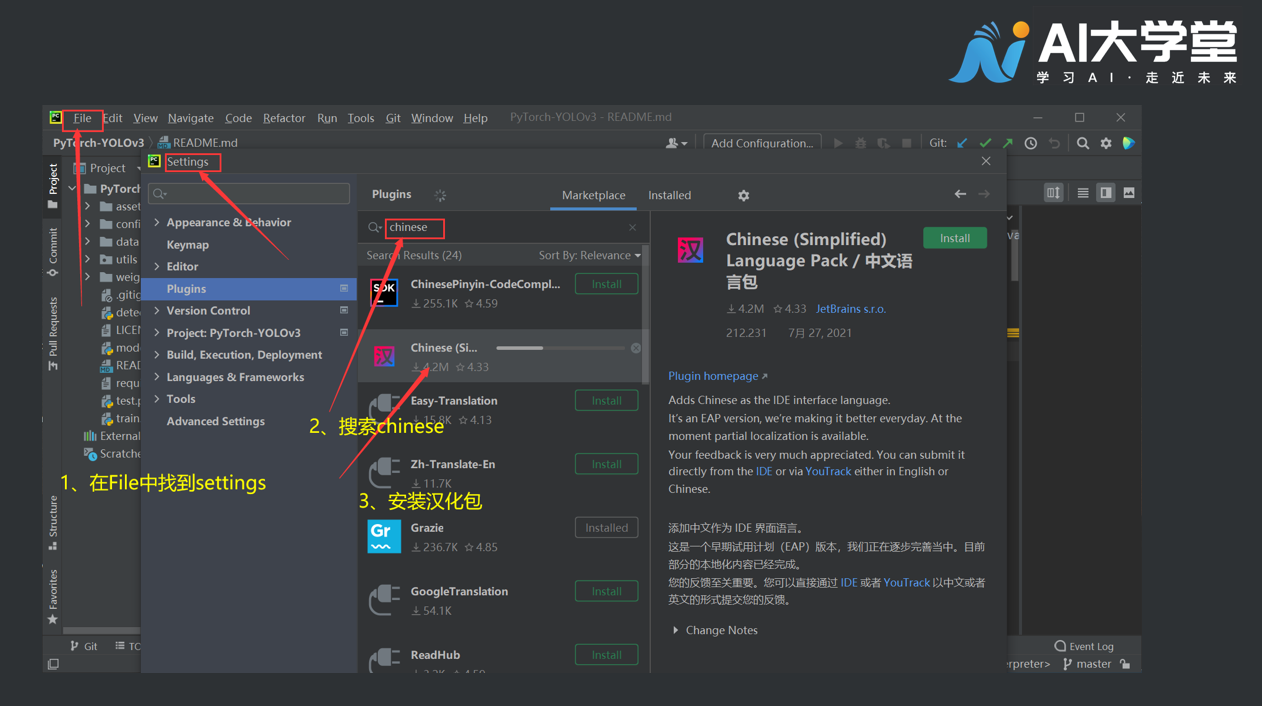The width and height of the screenshot is (1262, 706).
Task: Install Easy-Translation plugin
Action: [607, 400]
